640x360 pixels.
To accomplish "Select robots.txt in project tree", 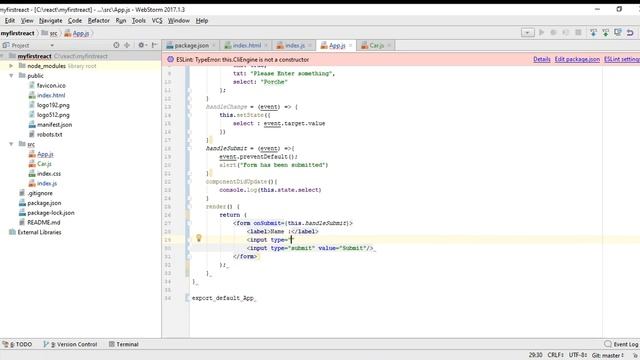I will [x=49, y=134].
